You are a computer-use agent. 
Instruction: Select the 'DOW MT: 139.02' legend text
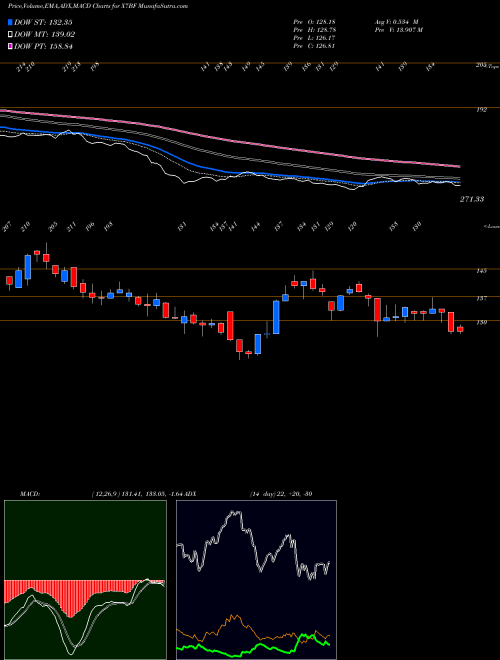(x=45, y=35)
